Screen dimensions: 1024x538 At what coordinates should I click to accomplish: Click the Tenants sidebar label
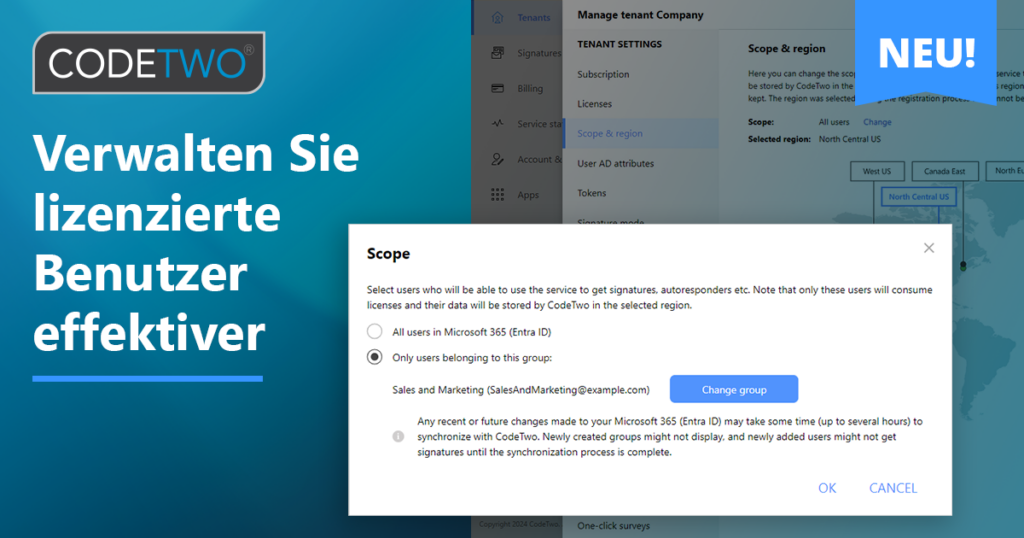(534, 18)
